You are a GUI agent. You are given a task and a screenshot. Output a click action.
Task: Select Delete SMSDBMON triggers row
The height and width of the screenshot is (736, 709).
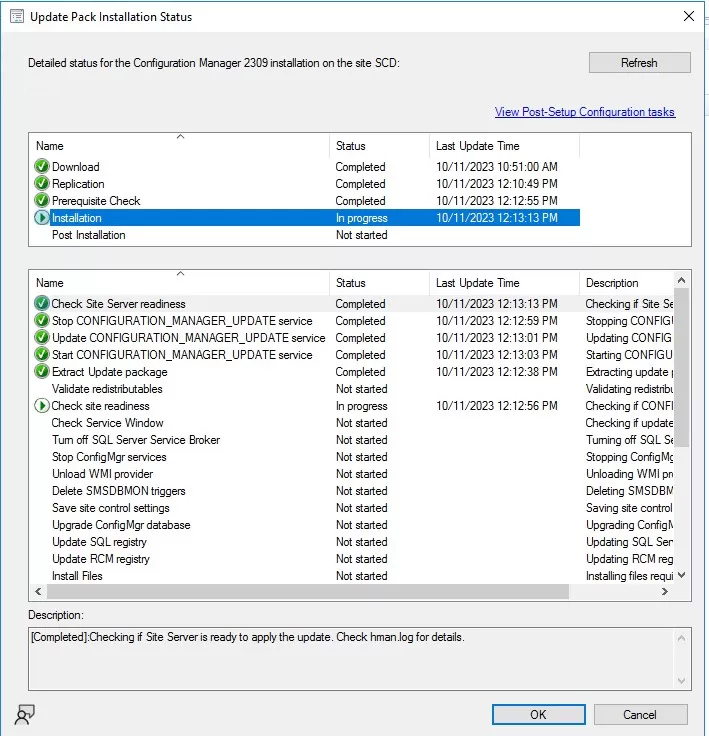[x=352, y=491]
